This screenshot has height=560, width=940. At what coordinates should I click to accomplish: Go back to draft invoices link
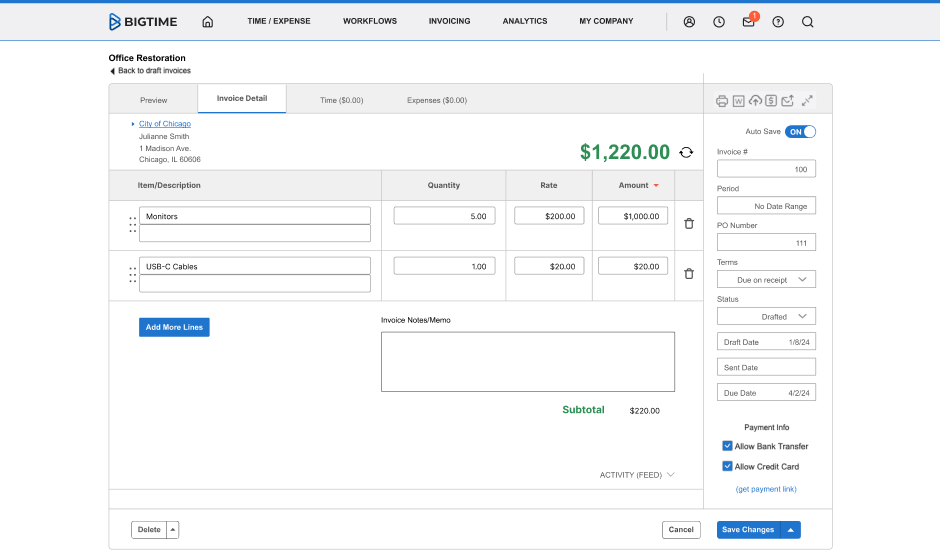click(154, 71)
